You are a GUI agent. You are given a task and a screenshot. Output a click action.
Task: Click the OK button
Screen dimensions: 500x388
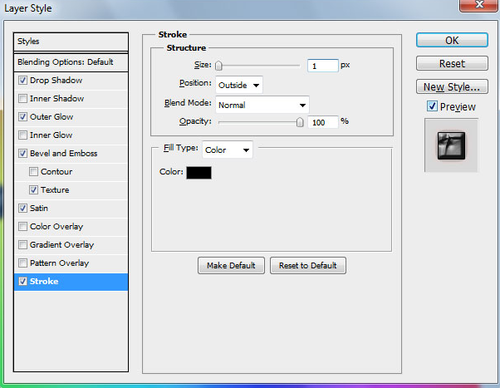452,40
